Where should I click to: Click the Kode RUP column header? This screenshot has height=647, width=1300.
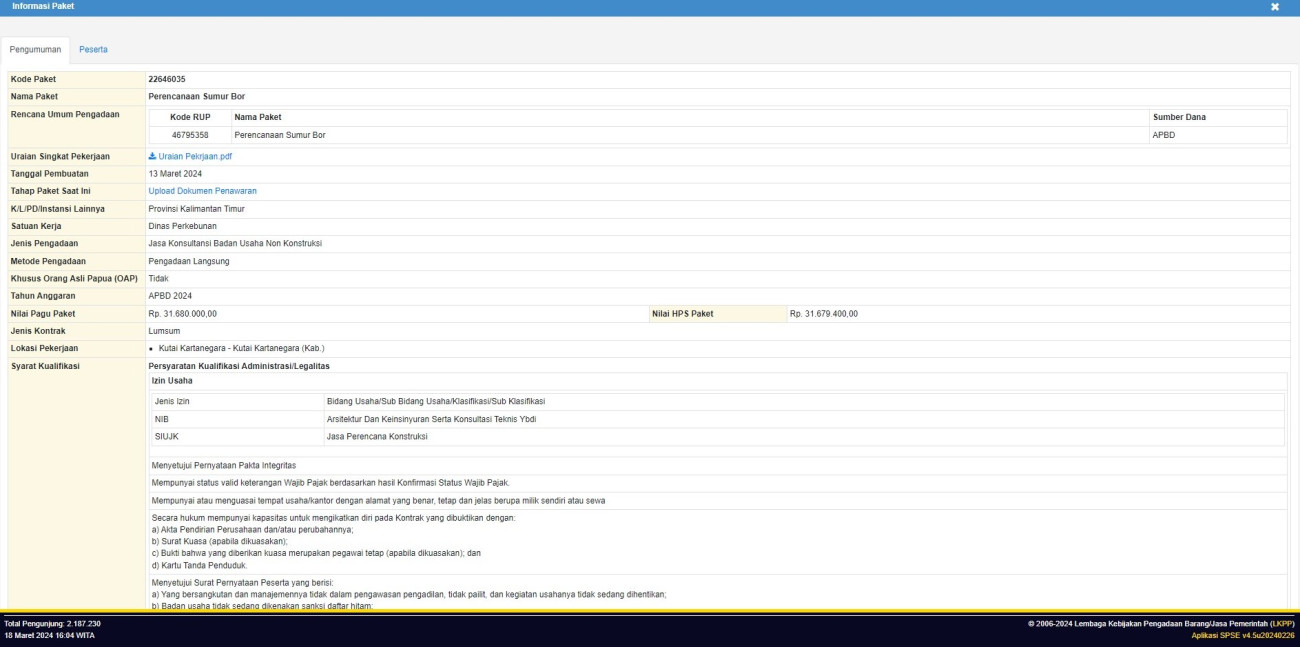(189, 117)
